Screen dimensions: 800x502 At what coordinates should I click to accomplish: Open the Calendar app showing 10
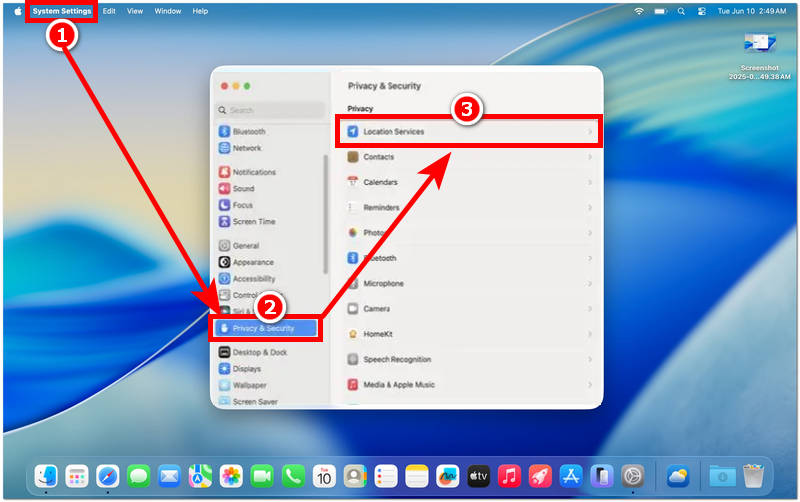pos(324,476)
